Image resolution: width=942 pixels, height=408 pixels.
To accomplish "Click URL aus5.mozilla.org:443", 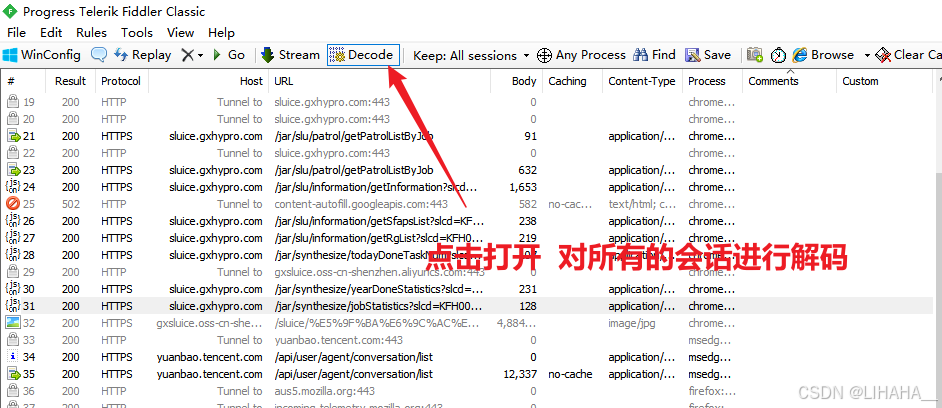I will click(324, 391).
